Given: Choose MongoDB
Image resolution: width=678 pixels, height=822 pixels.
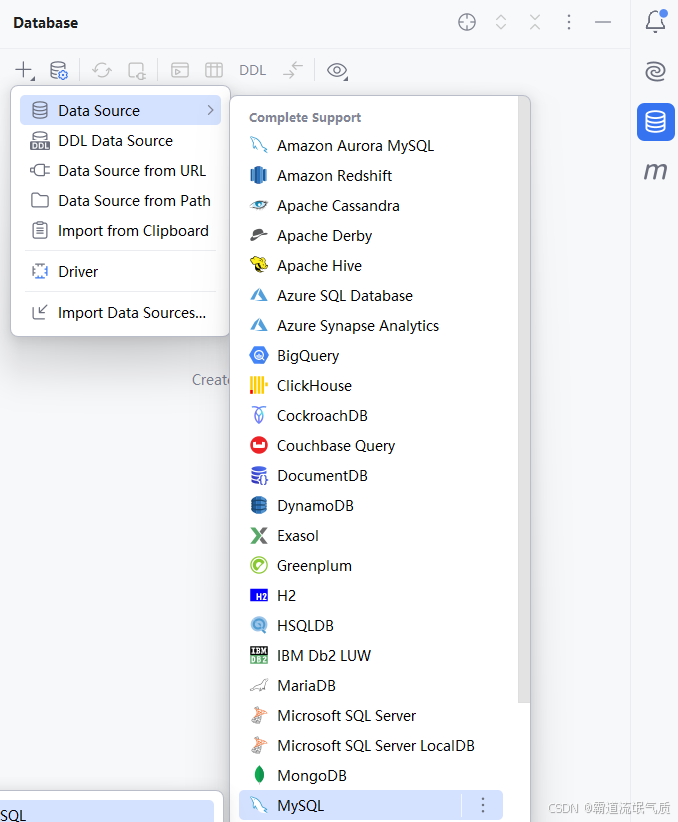Looking at the screenshot, I should click(x=371, y=775).
